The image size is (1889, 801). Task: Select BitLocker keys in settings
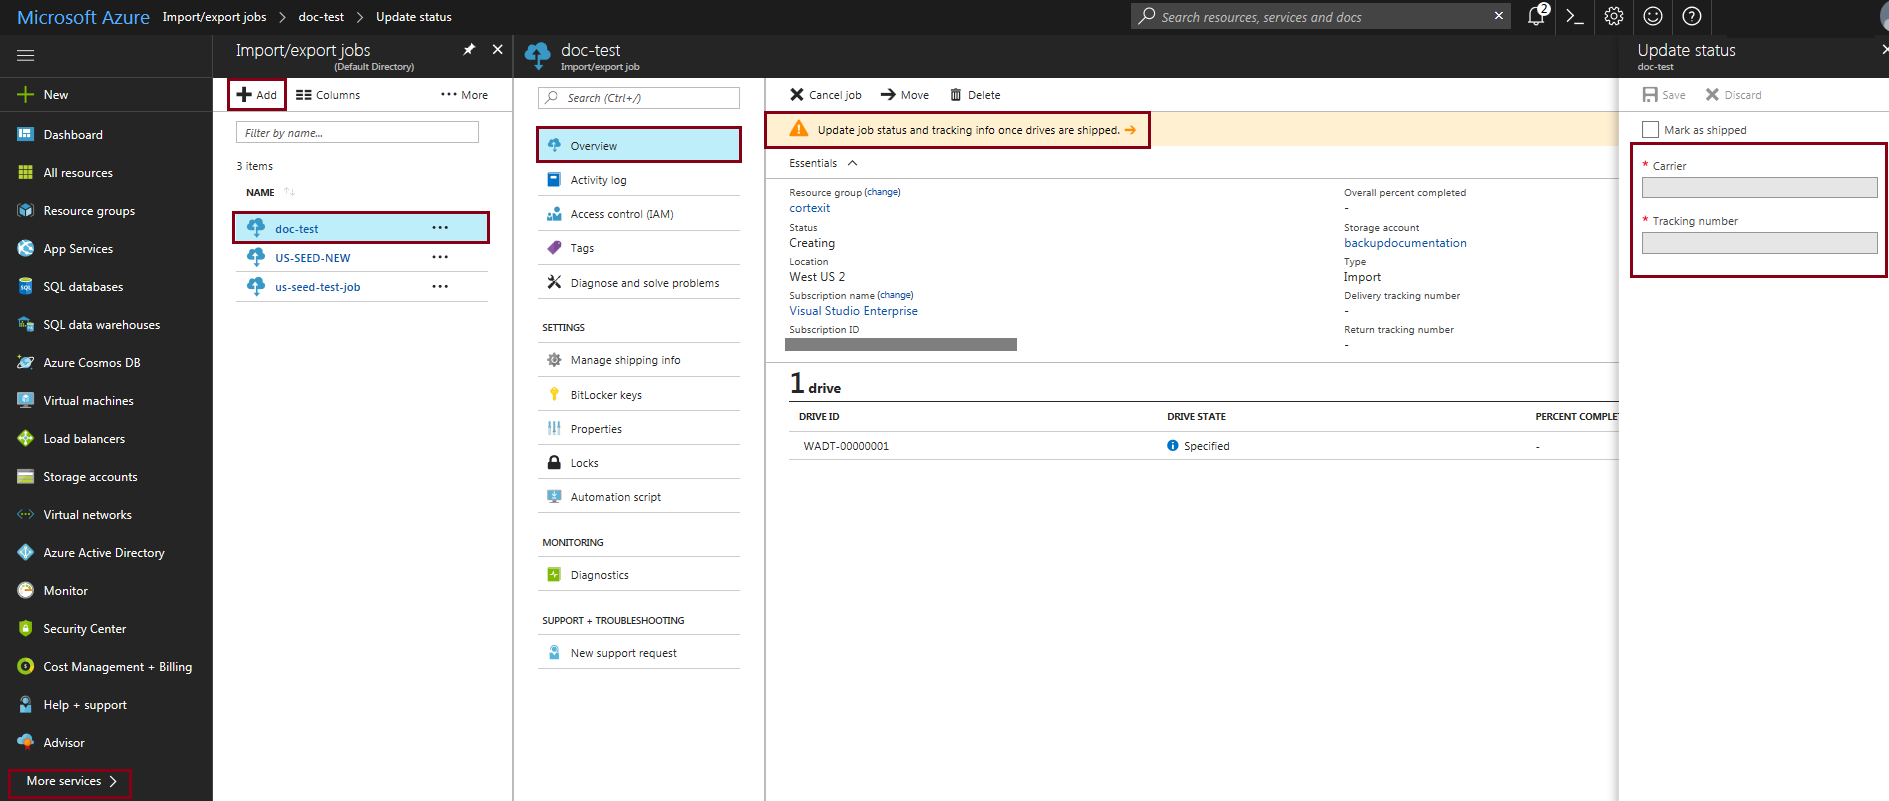tap(606, 395)
